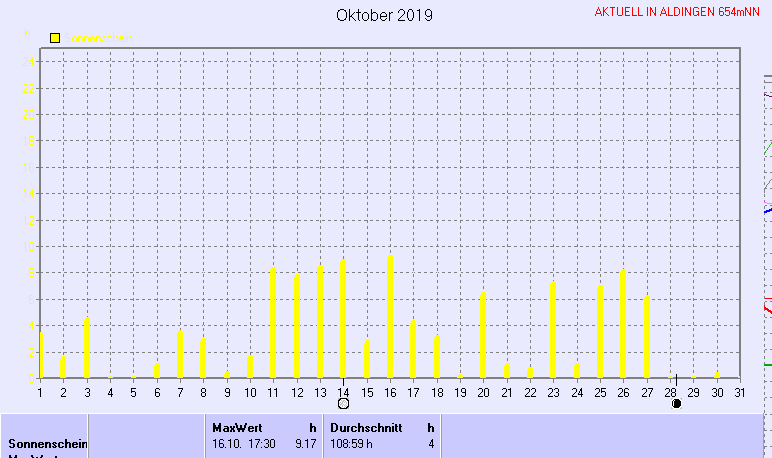Click the 24 label on the hours axis
Image resolution: width=772 pixels, height=458 pixels.
coord(30,62)
